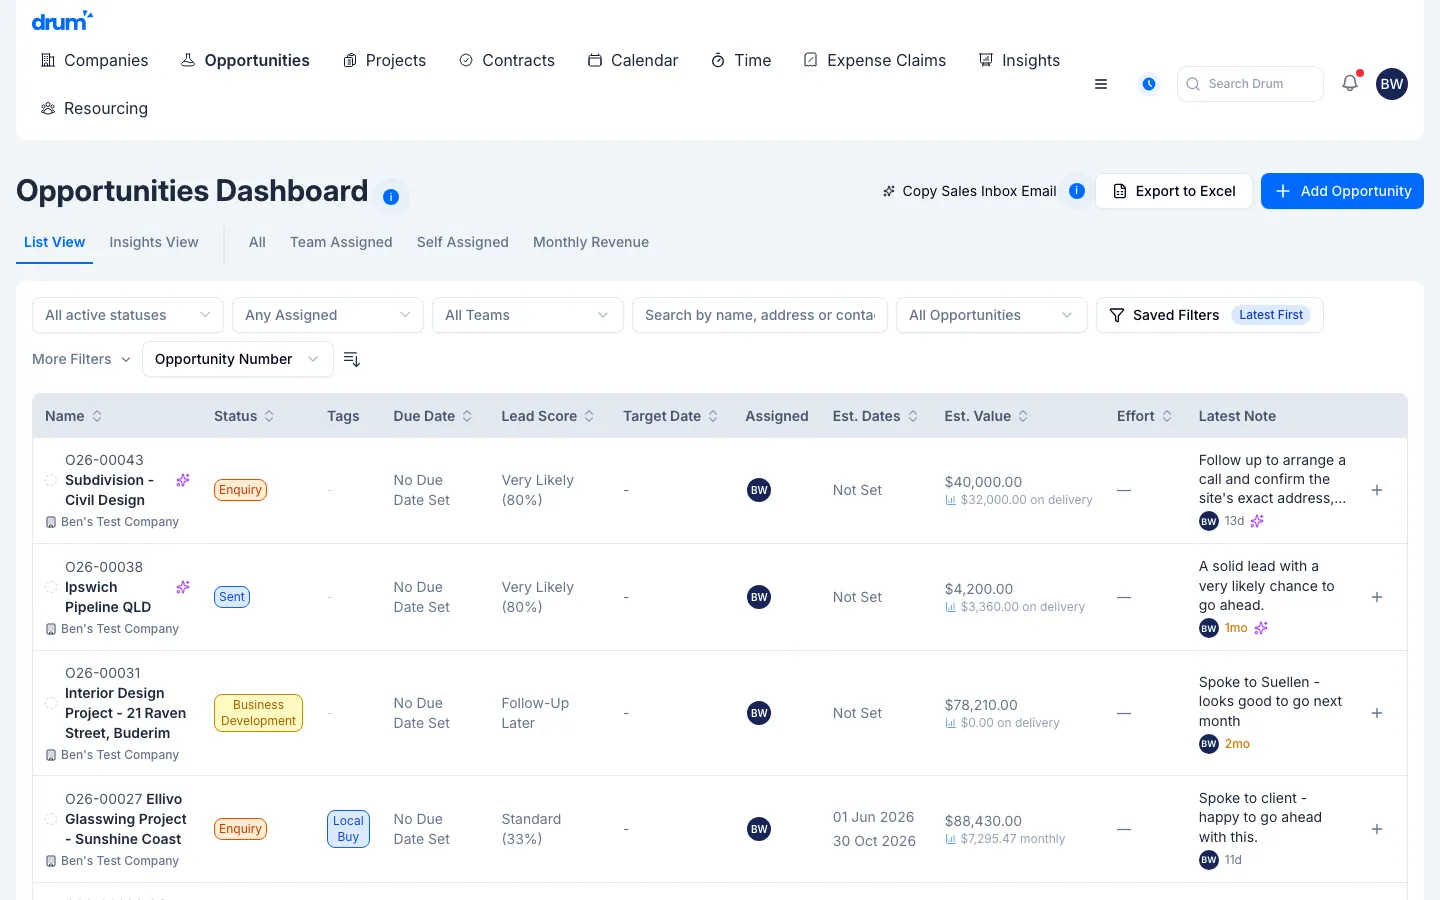Sort by Lead Score column header

(547, 416)
